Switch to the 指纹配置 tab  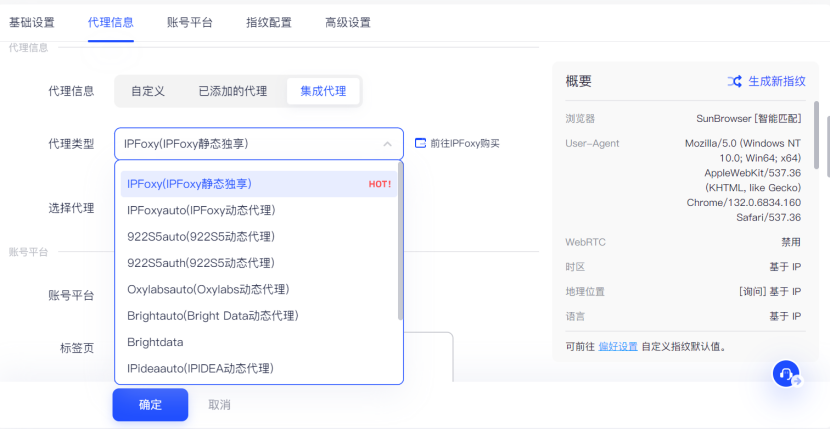(269, 22)
